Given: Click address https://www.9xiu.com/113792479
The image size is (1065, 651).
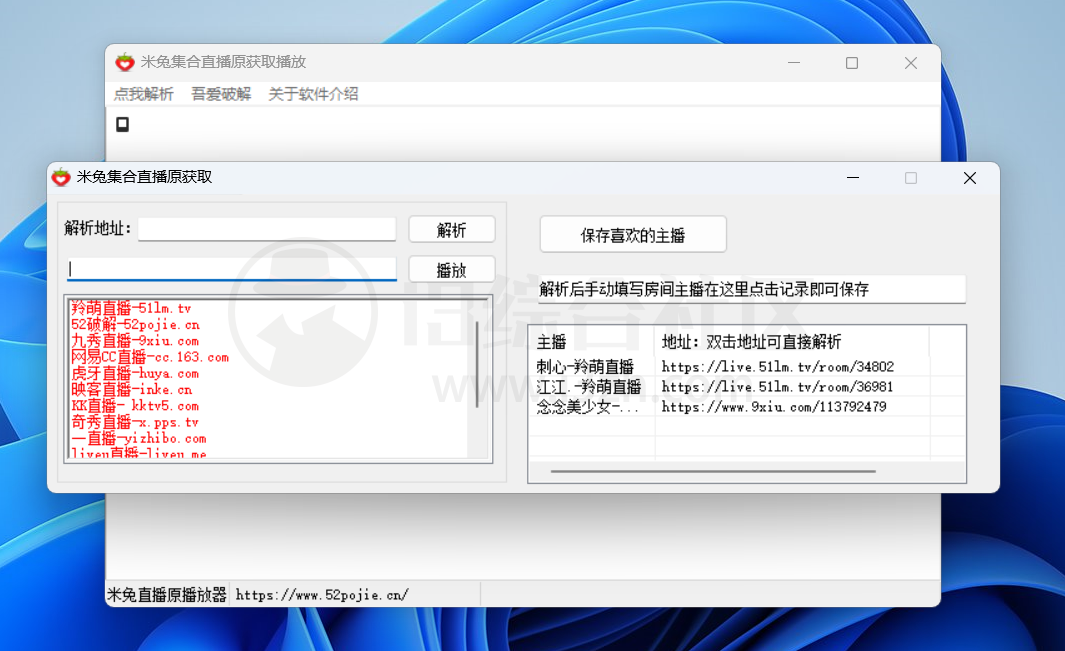Looking at the screenshot, I should click(774, 407).
